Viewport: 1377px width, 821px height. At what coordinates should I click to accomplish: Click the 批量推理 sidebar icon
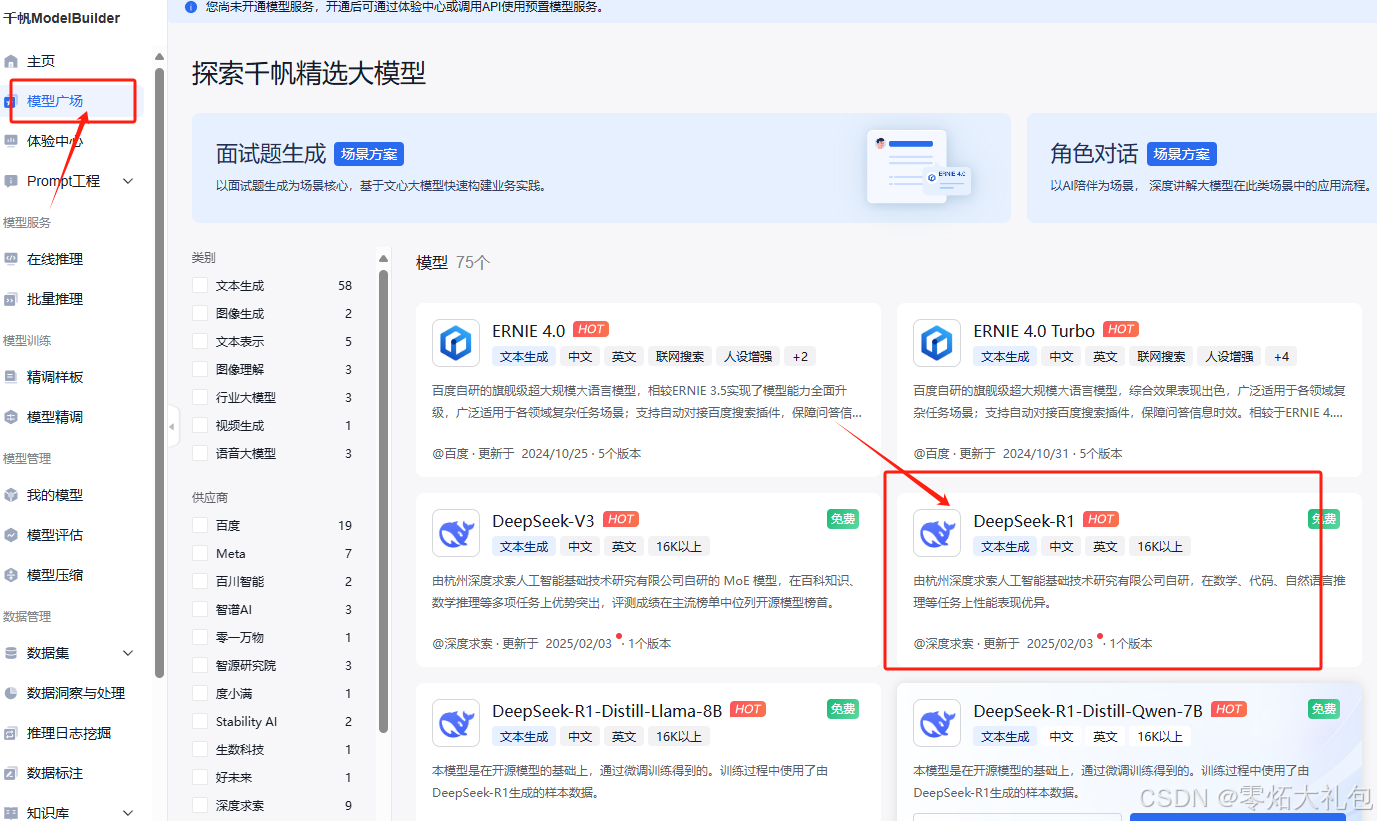point(11,299)
